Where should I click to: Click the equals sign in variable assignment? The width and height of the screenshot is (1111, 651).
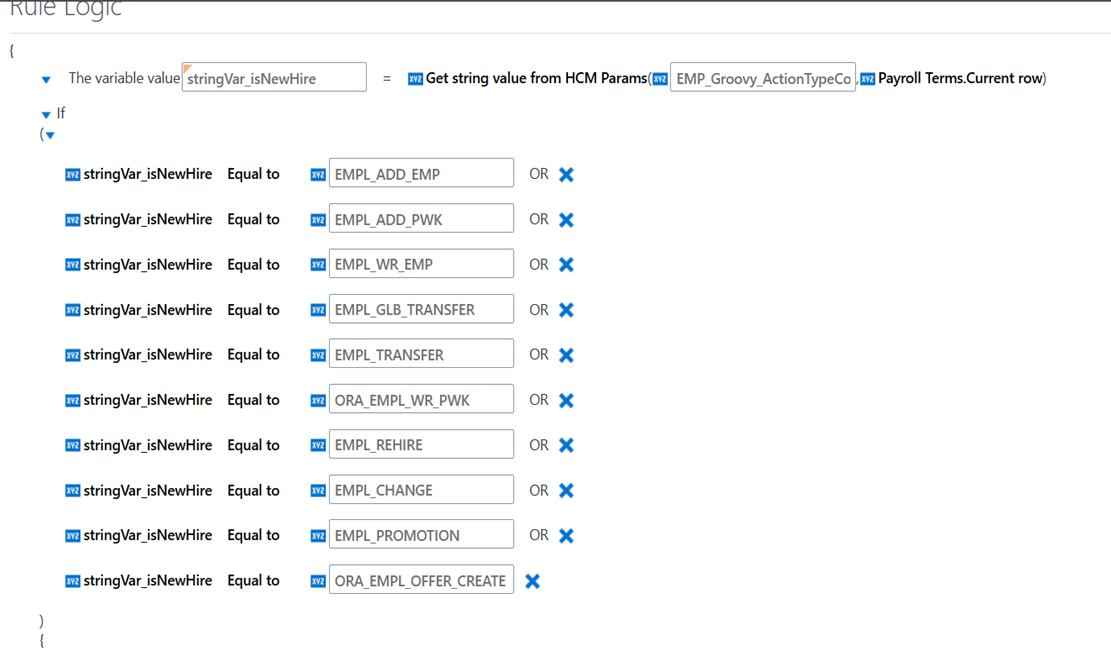click(x=387, y=79)
